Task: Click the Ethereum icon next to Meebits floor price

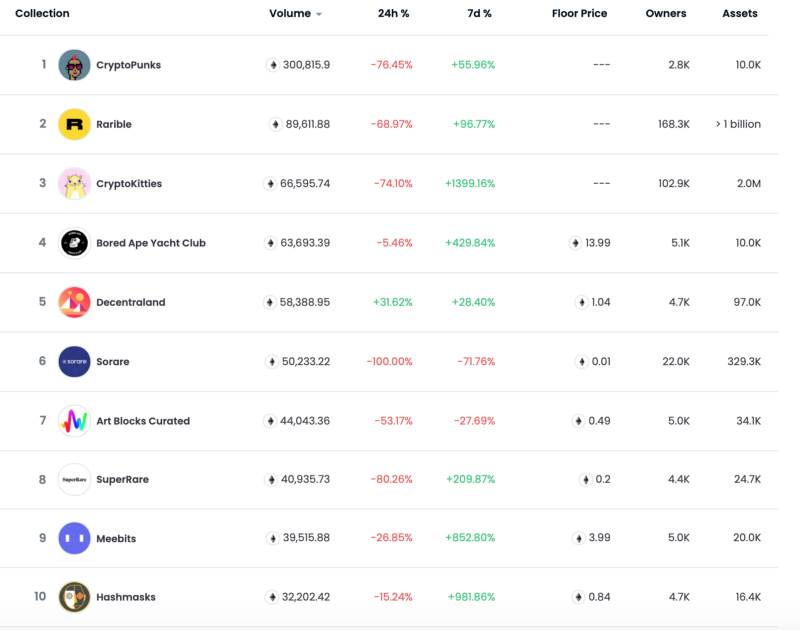Action: tap(578, 538)
